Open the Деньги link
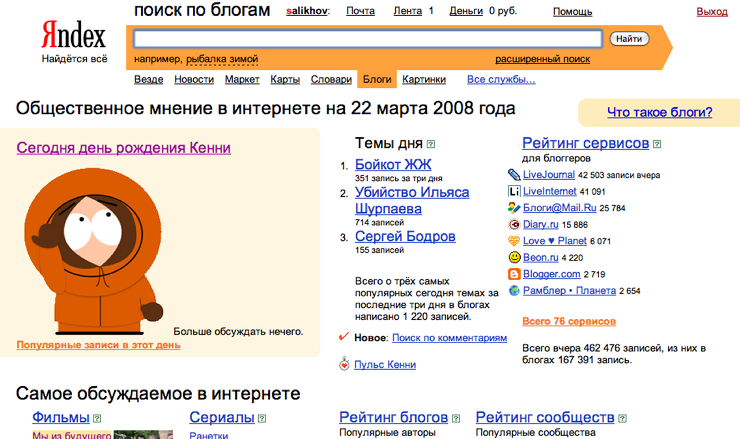The width and height of the screenshot is (740, 439). [x=466, y=11]
